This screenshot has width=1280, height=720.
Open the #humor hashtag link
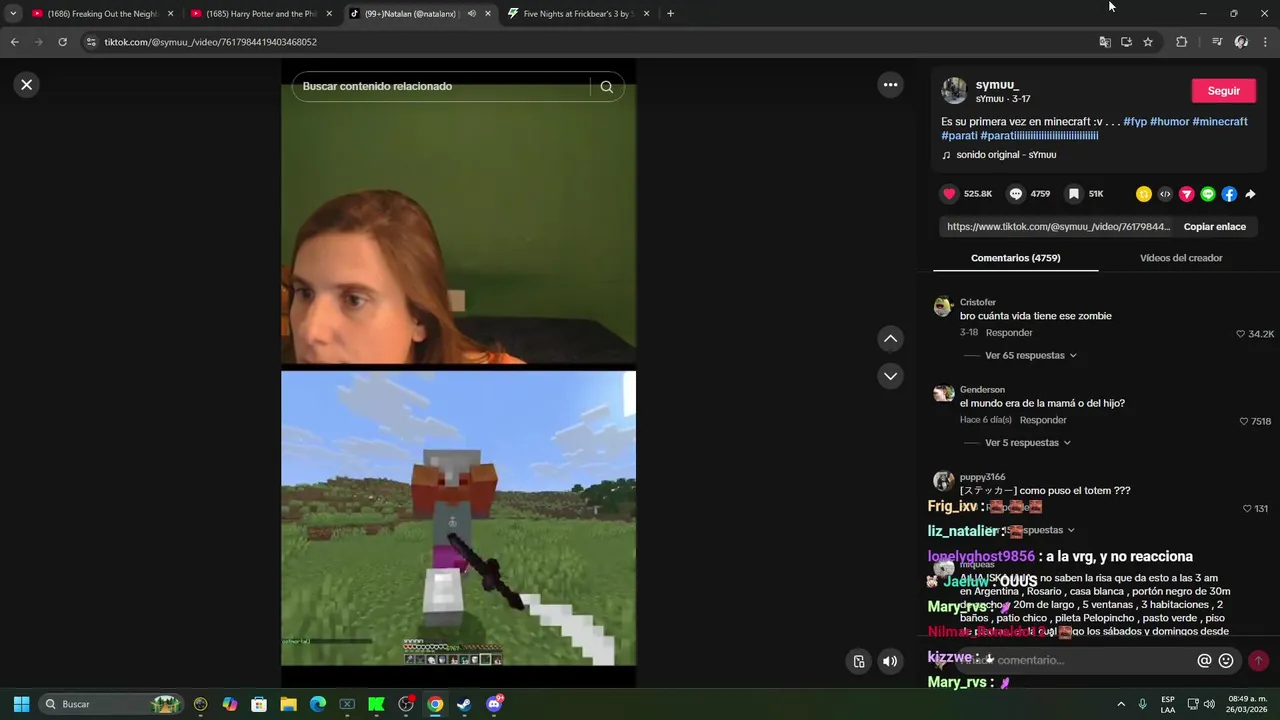pyautogui.click(x=1170, y=122)
